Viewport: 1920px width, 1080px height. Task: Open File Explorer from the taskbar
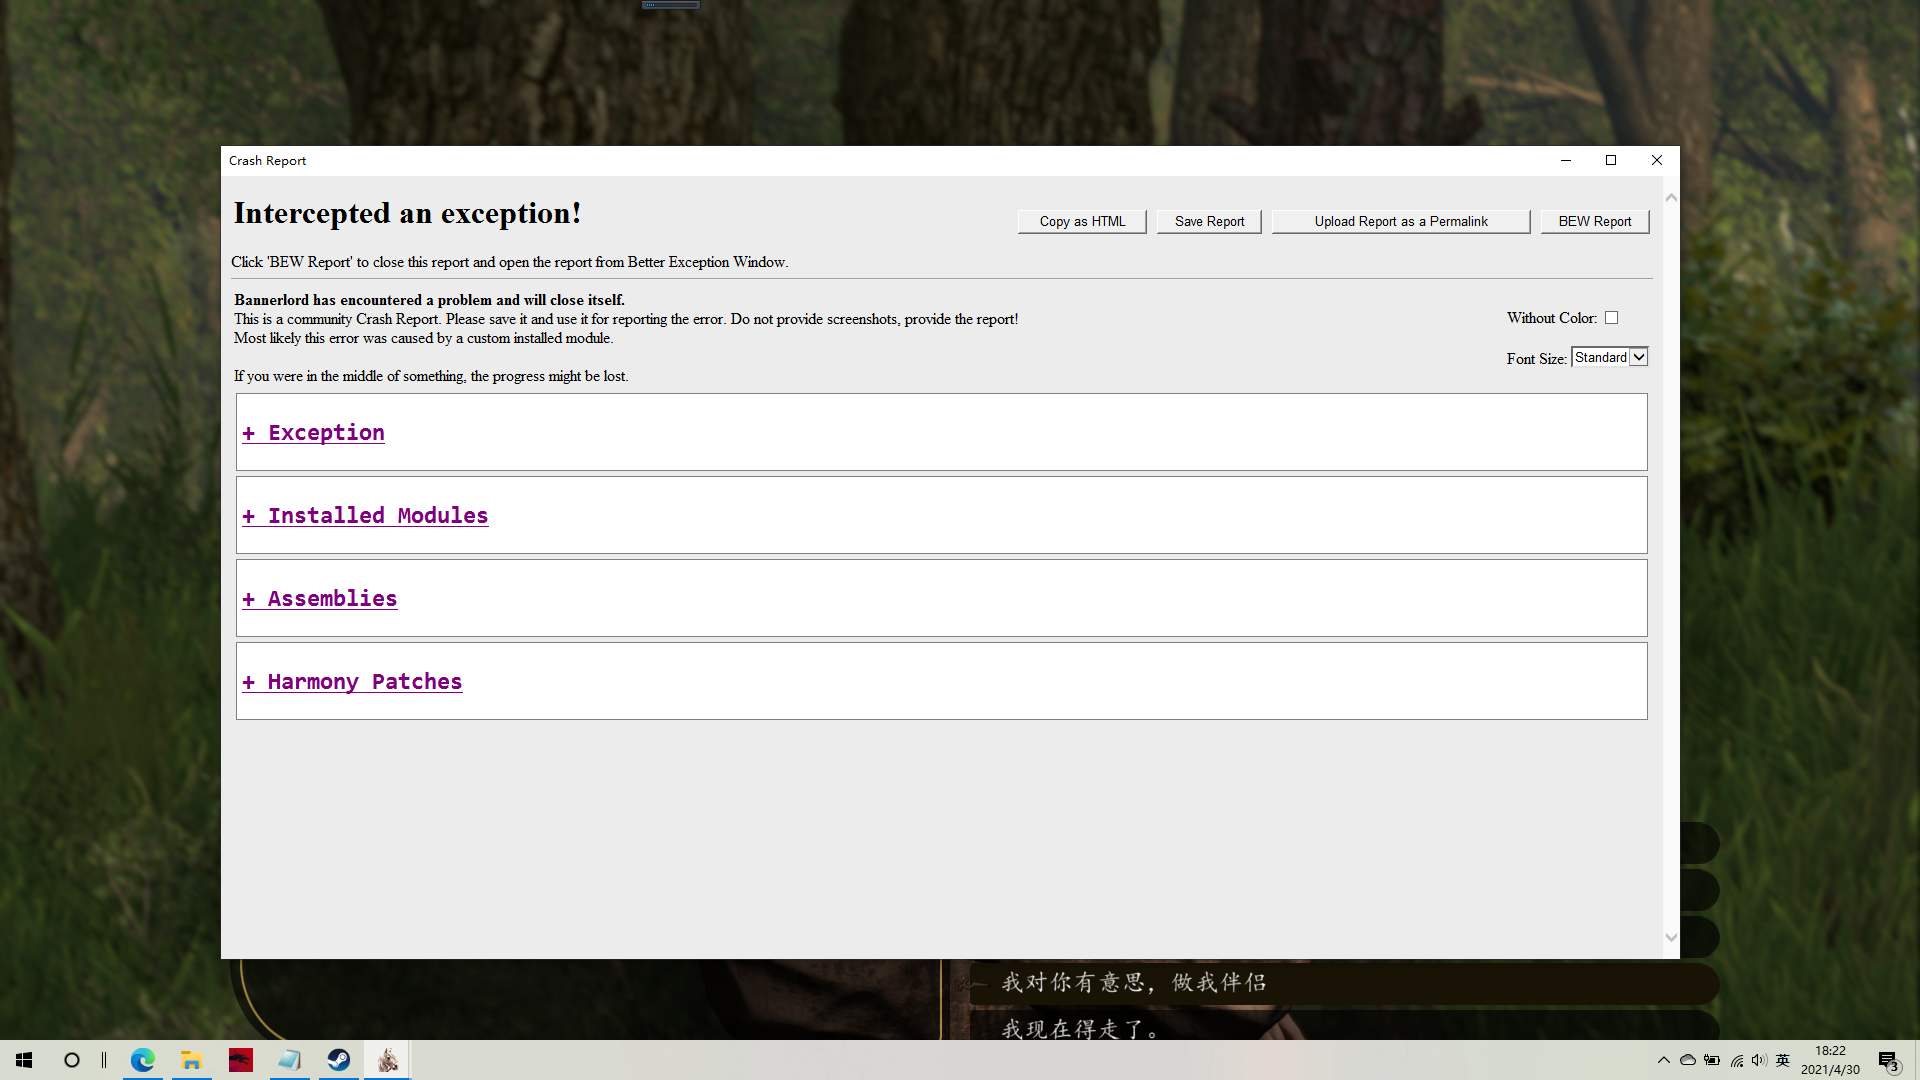coord(192,1060)
